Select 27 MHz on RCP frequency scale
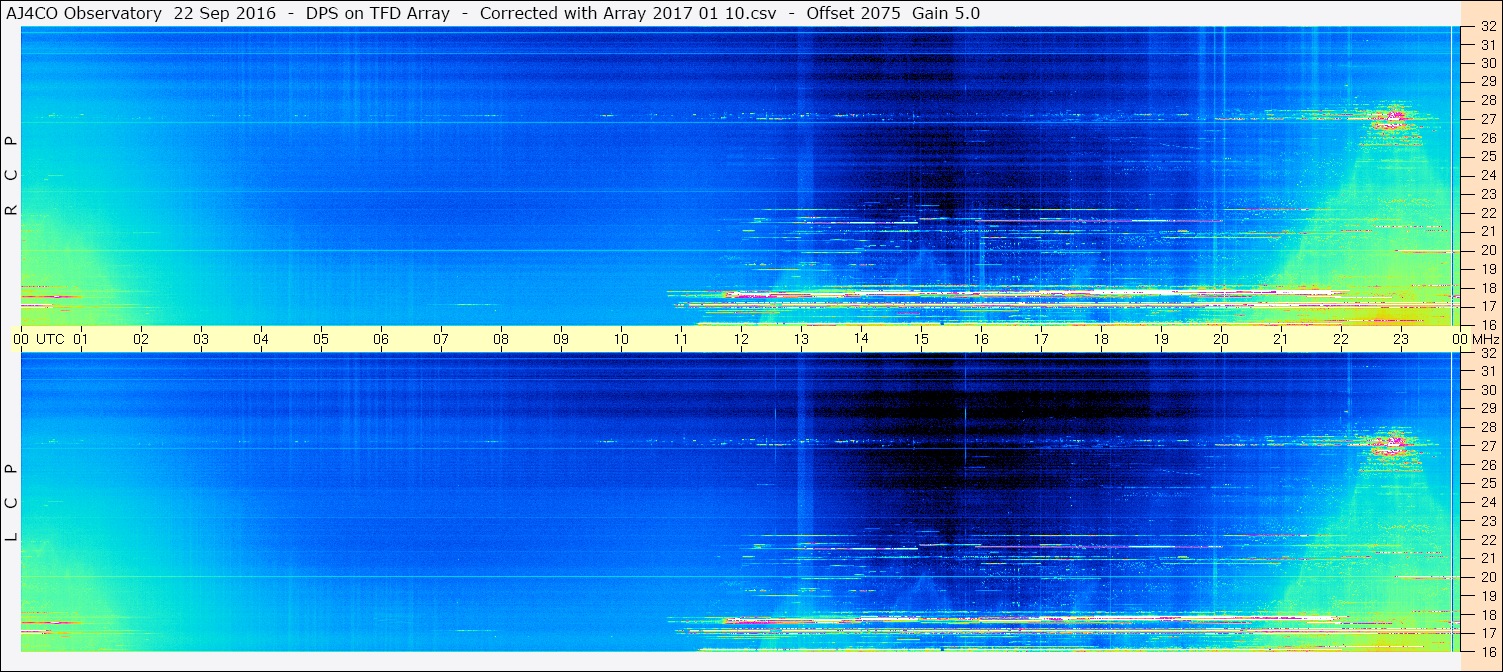1503x672 pixels. tap(1489, 120)
